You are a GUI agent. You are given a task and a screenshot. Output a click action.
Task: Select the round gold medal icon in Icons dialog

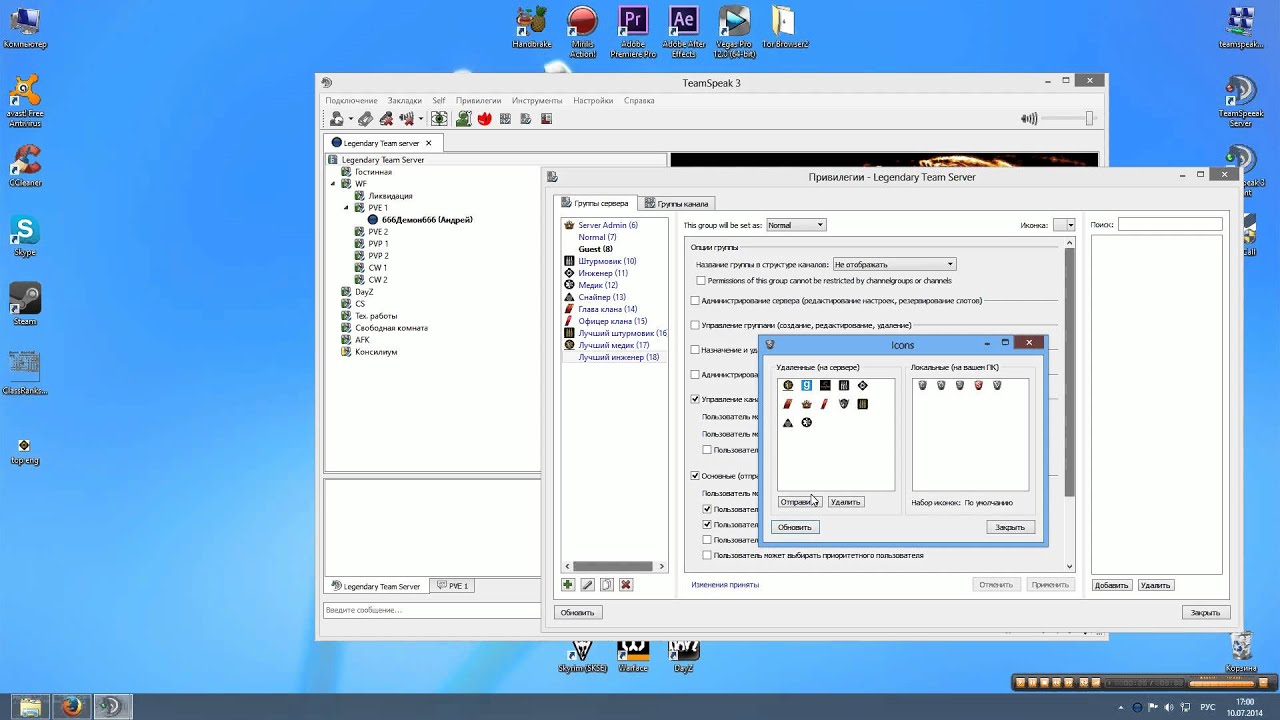(x=788, y=386)
